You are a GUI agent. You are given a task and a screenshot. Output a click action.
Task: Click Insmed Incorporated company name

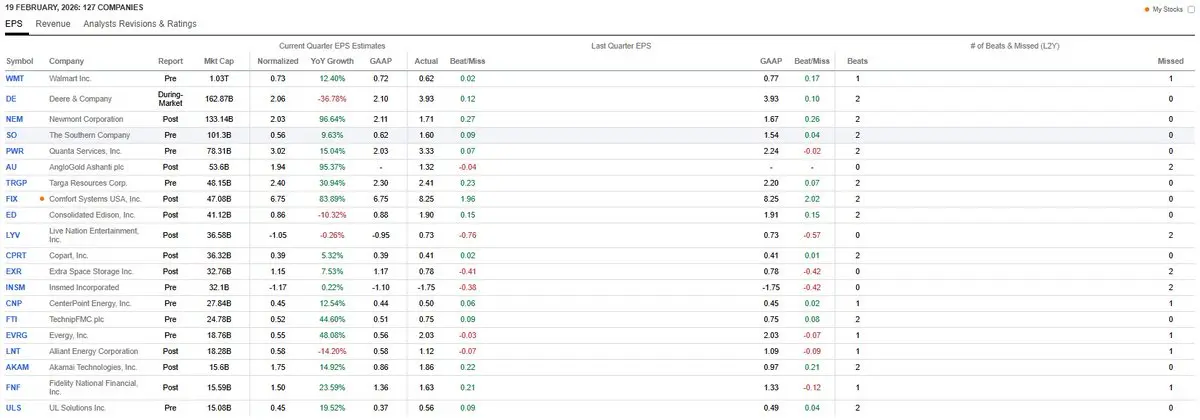pyautogui.click(x=86, y=287)
